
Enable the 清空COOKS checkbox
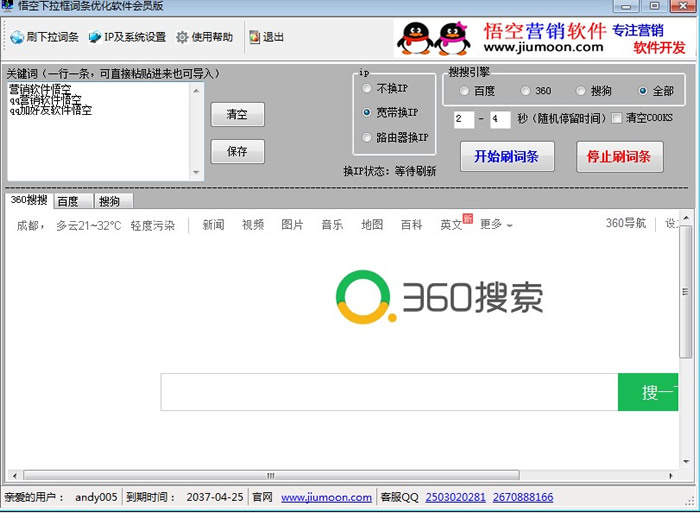coord(617,118)
